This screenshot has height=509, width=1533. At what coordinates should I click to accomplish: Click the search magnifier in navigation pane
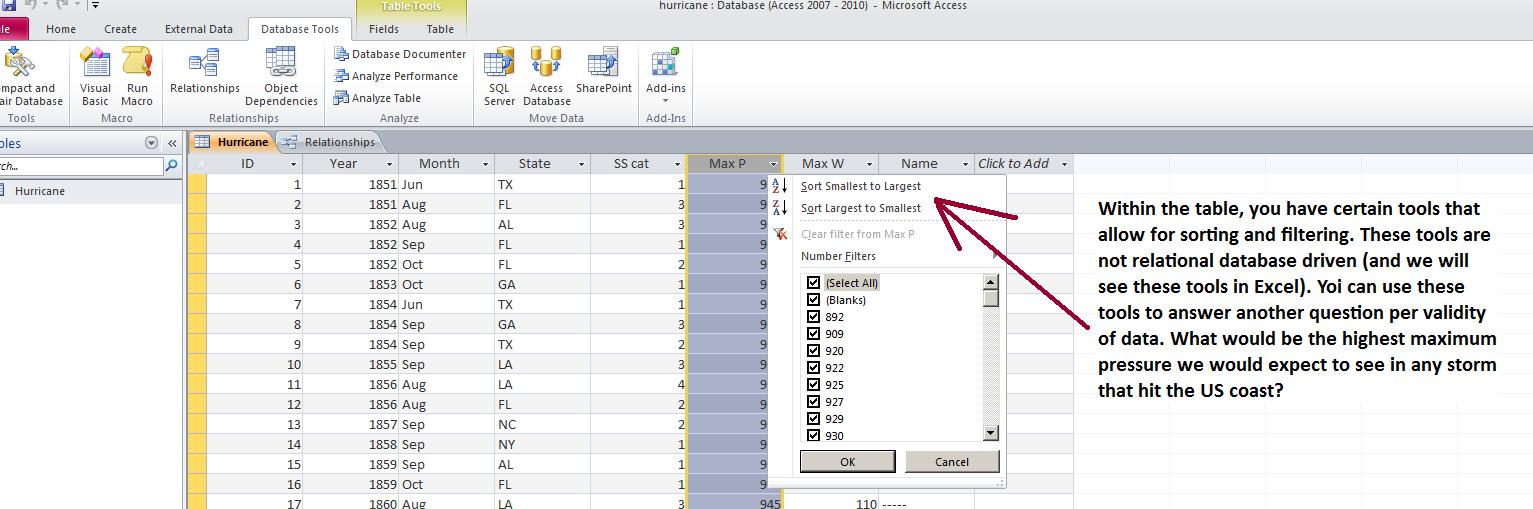[171, 166]
